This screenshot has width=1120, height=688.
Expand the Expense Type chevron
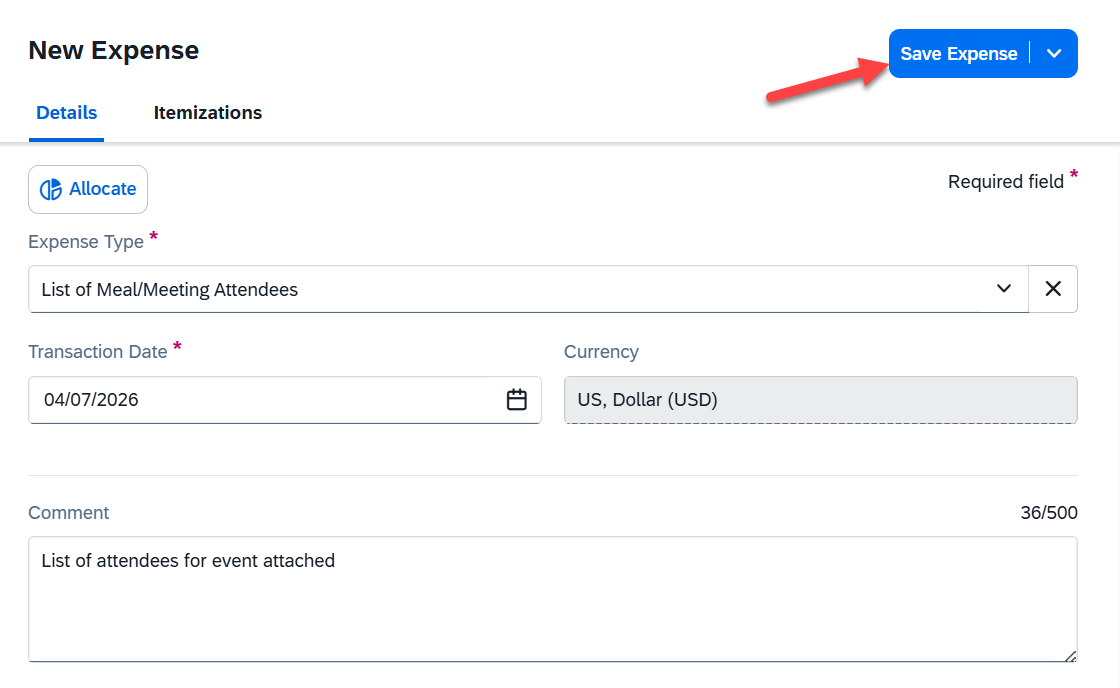[x=1004, y=289]
